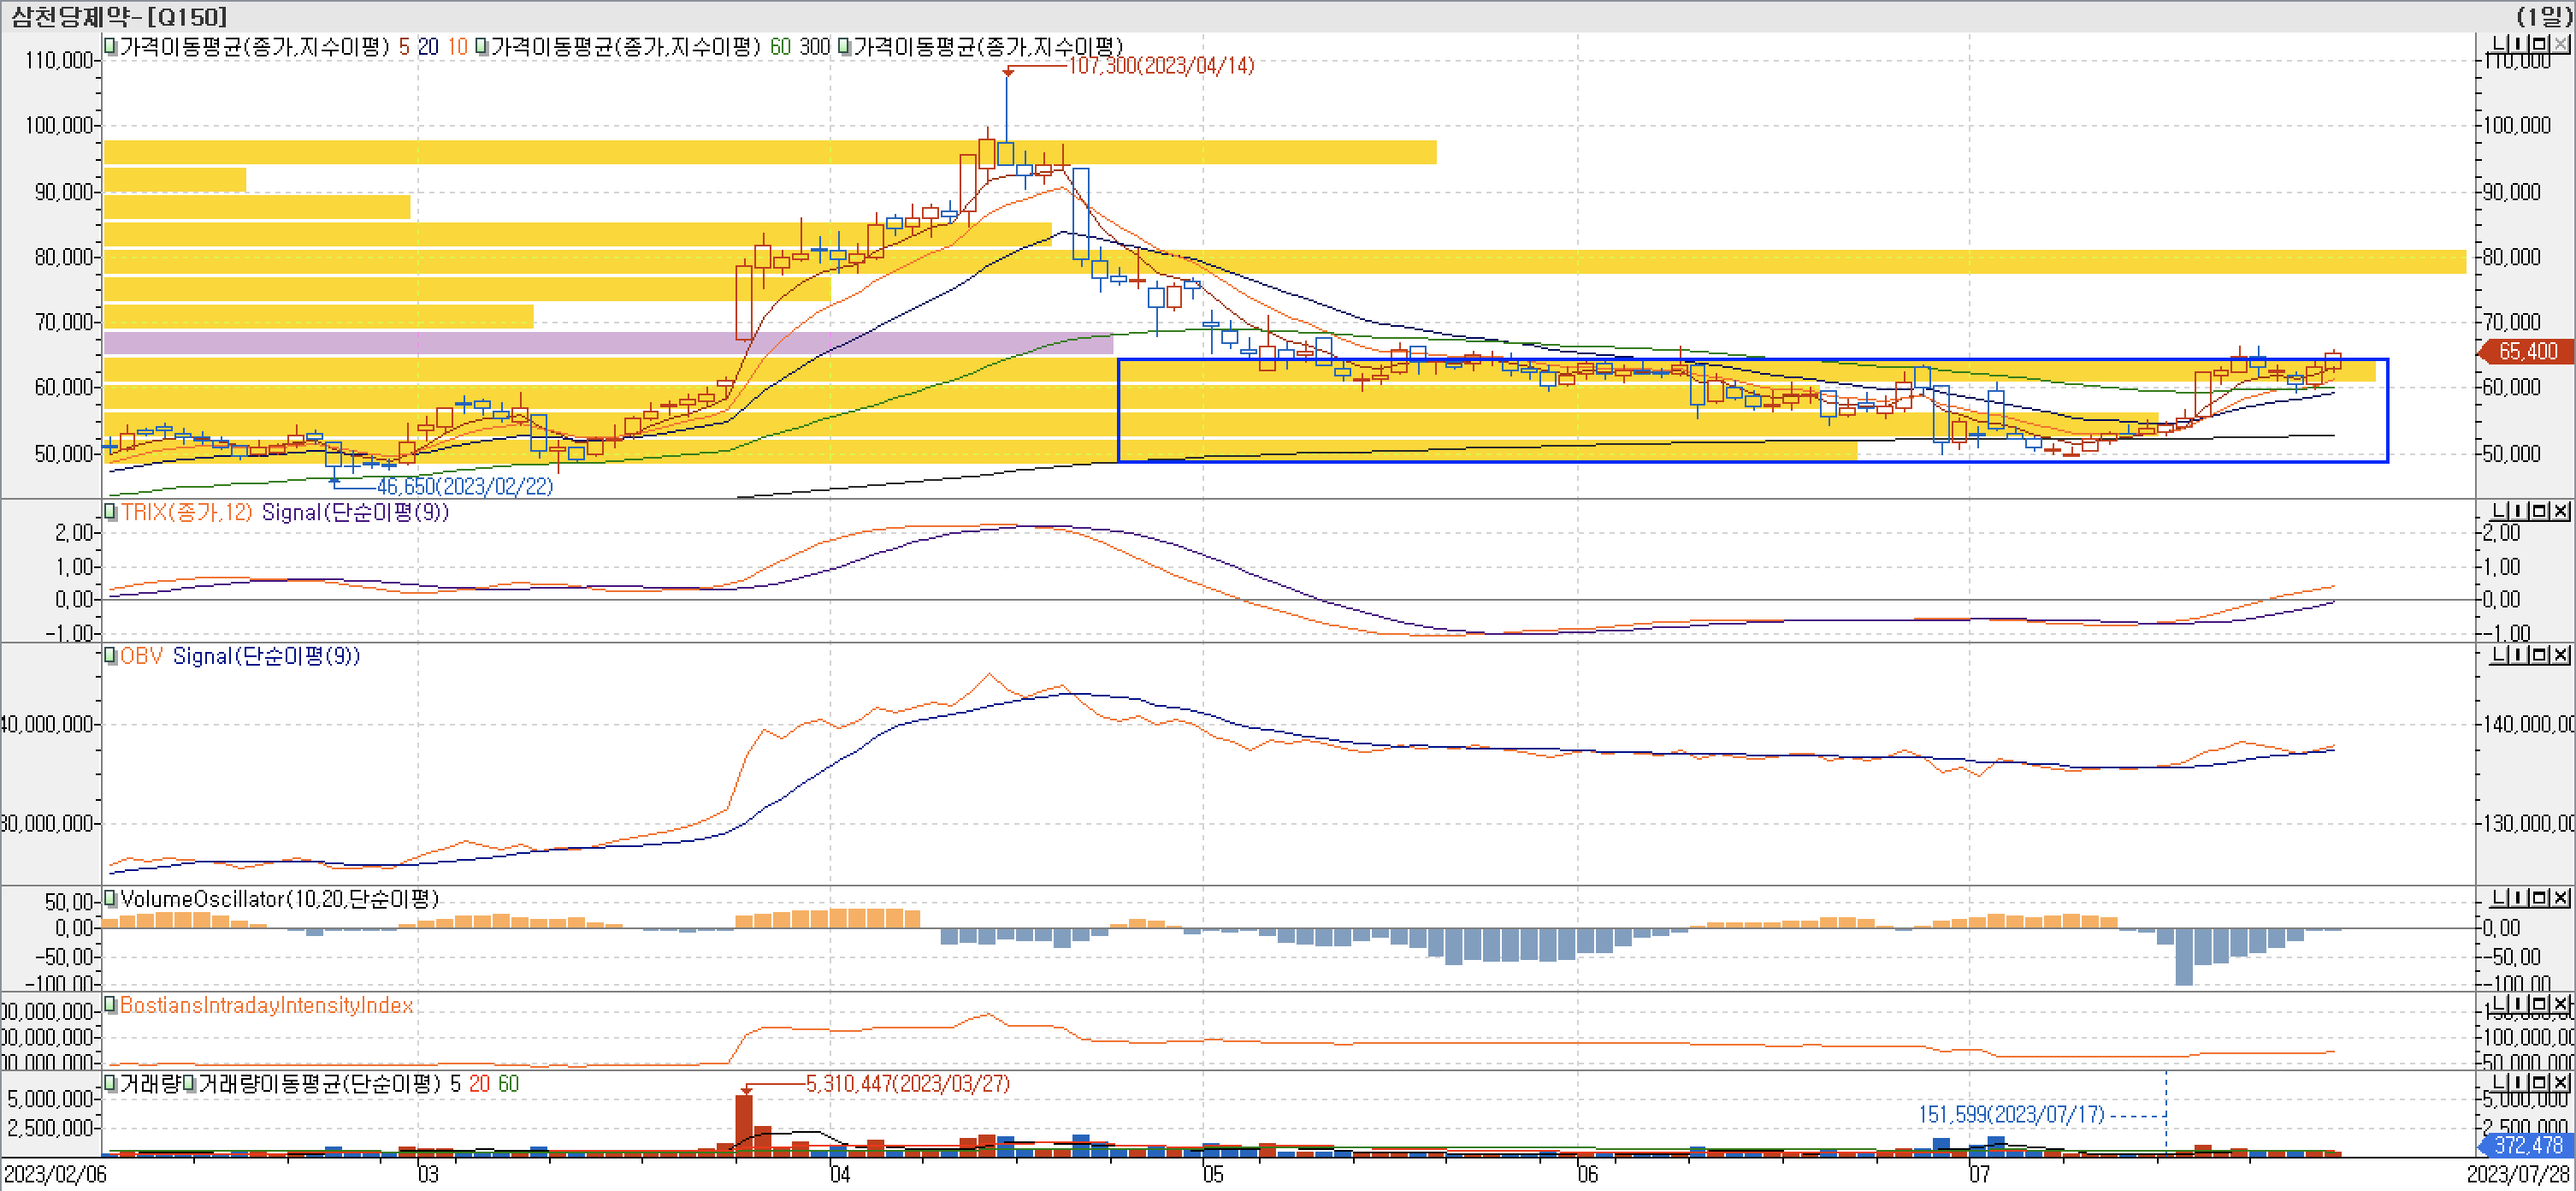Close the TRIX indicator panel
This screenshot has height=1191, width=2576.
click(x=2561, y=511)
